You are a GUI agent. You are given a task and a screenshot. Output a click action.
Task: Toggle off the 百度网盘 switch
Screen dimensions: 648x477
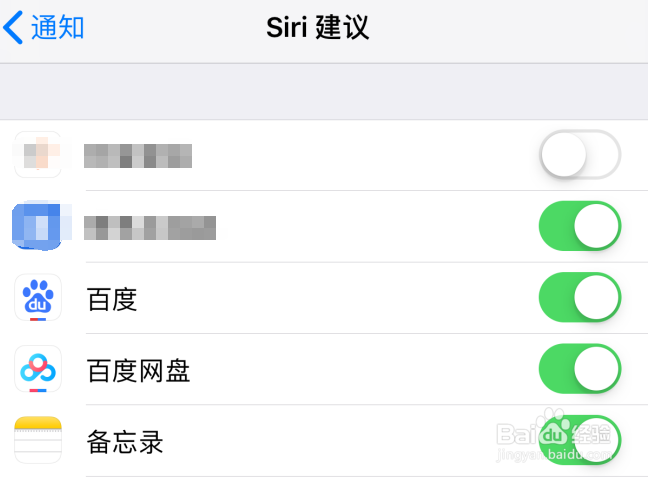point(580,370)
